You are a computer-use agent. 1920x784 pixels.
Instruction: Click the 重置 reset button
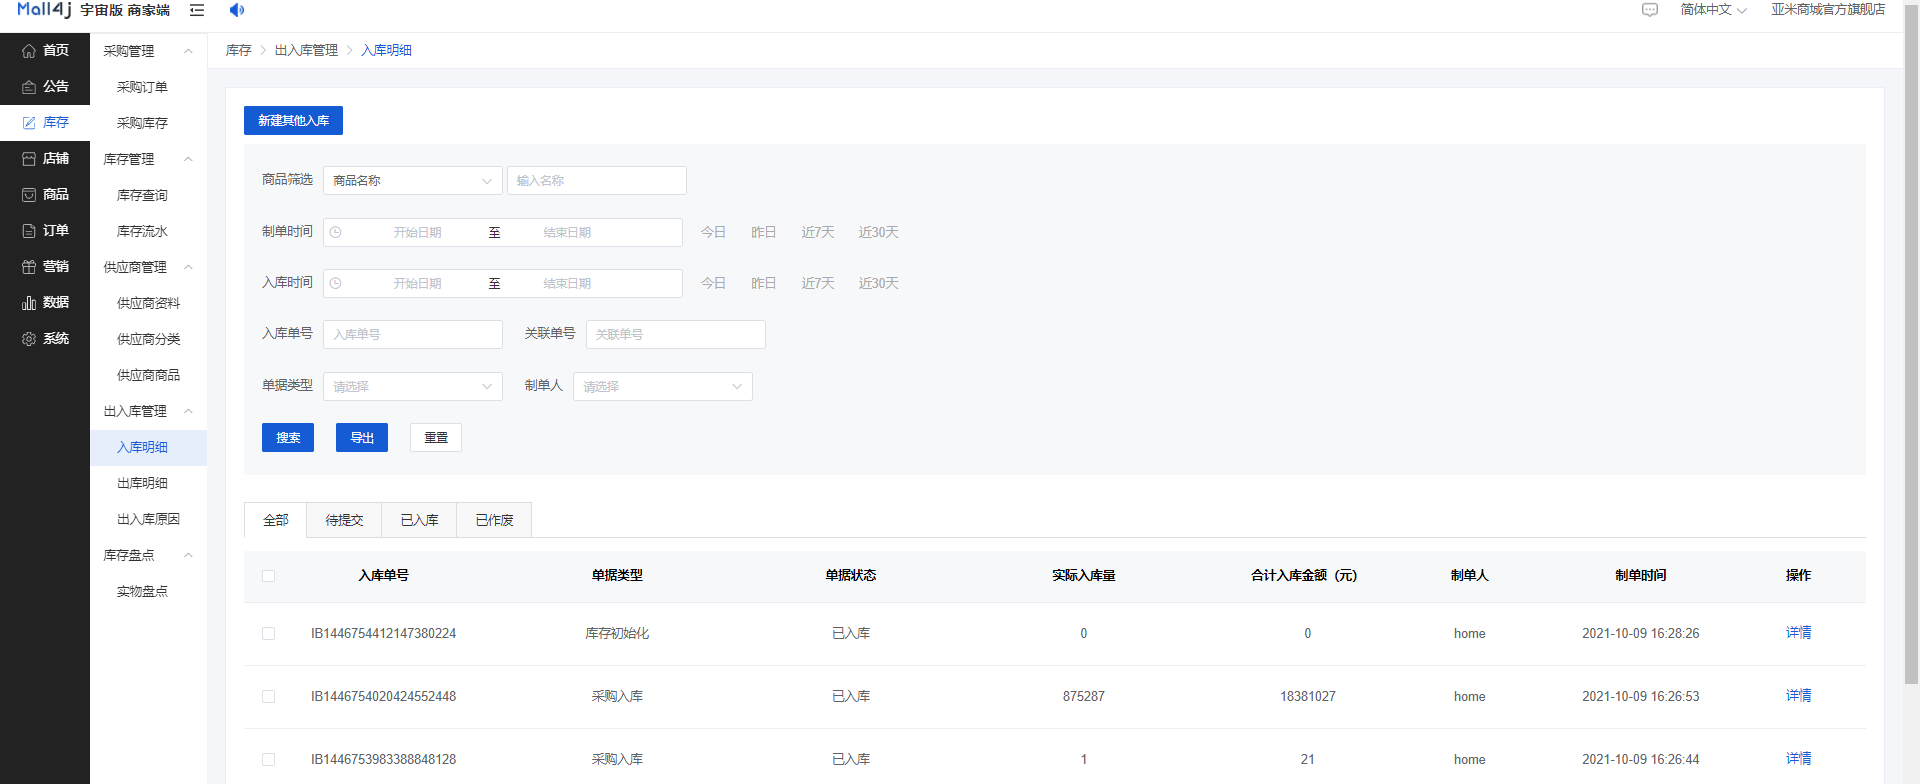tap(436, 438)
